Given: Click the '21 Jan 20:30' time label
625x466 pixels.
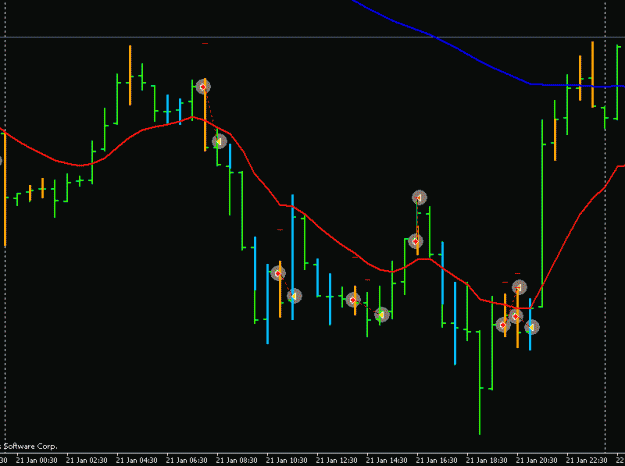Looking at the screenshot, I should point(537,460).
